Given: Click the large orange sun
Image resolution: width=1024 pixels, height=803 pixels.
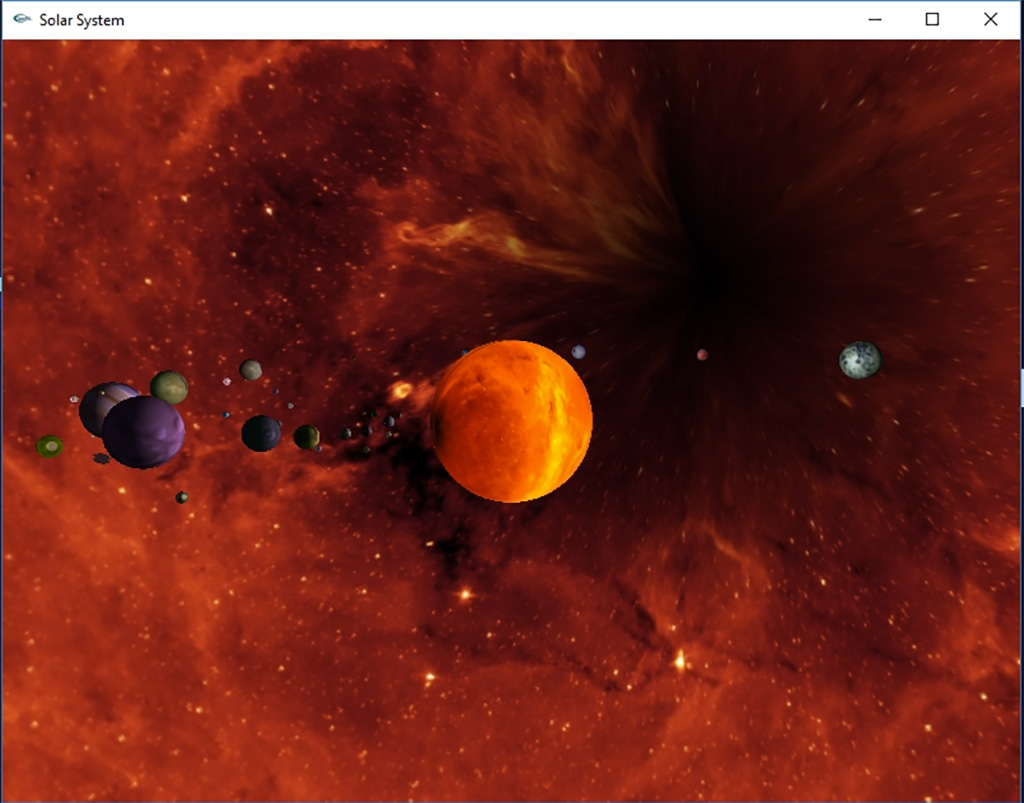Looking at the screenshot, I should click(x=511, y=421).
